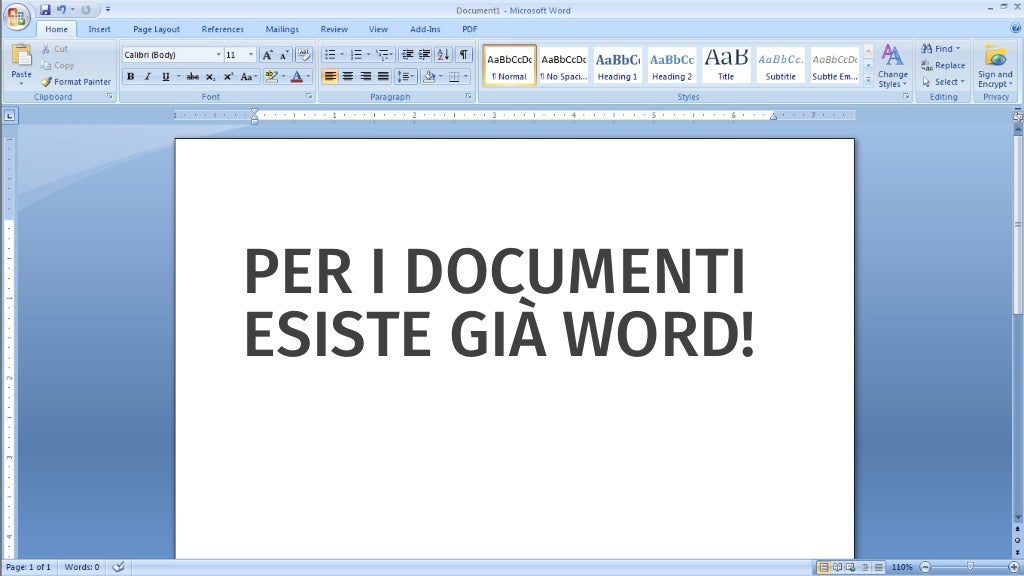Viewport: 1024px width, 576px height.
Task: Increase paragraph indent
Action: (x=424, y=55)
